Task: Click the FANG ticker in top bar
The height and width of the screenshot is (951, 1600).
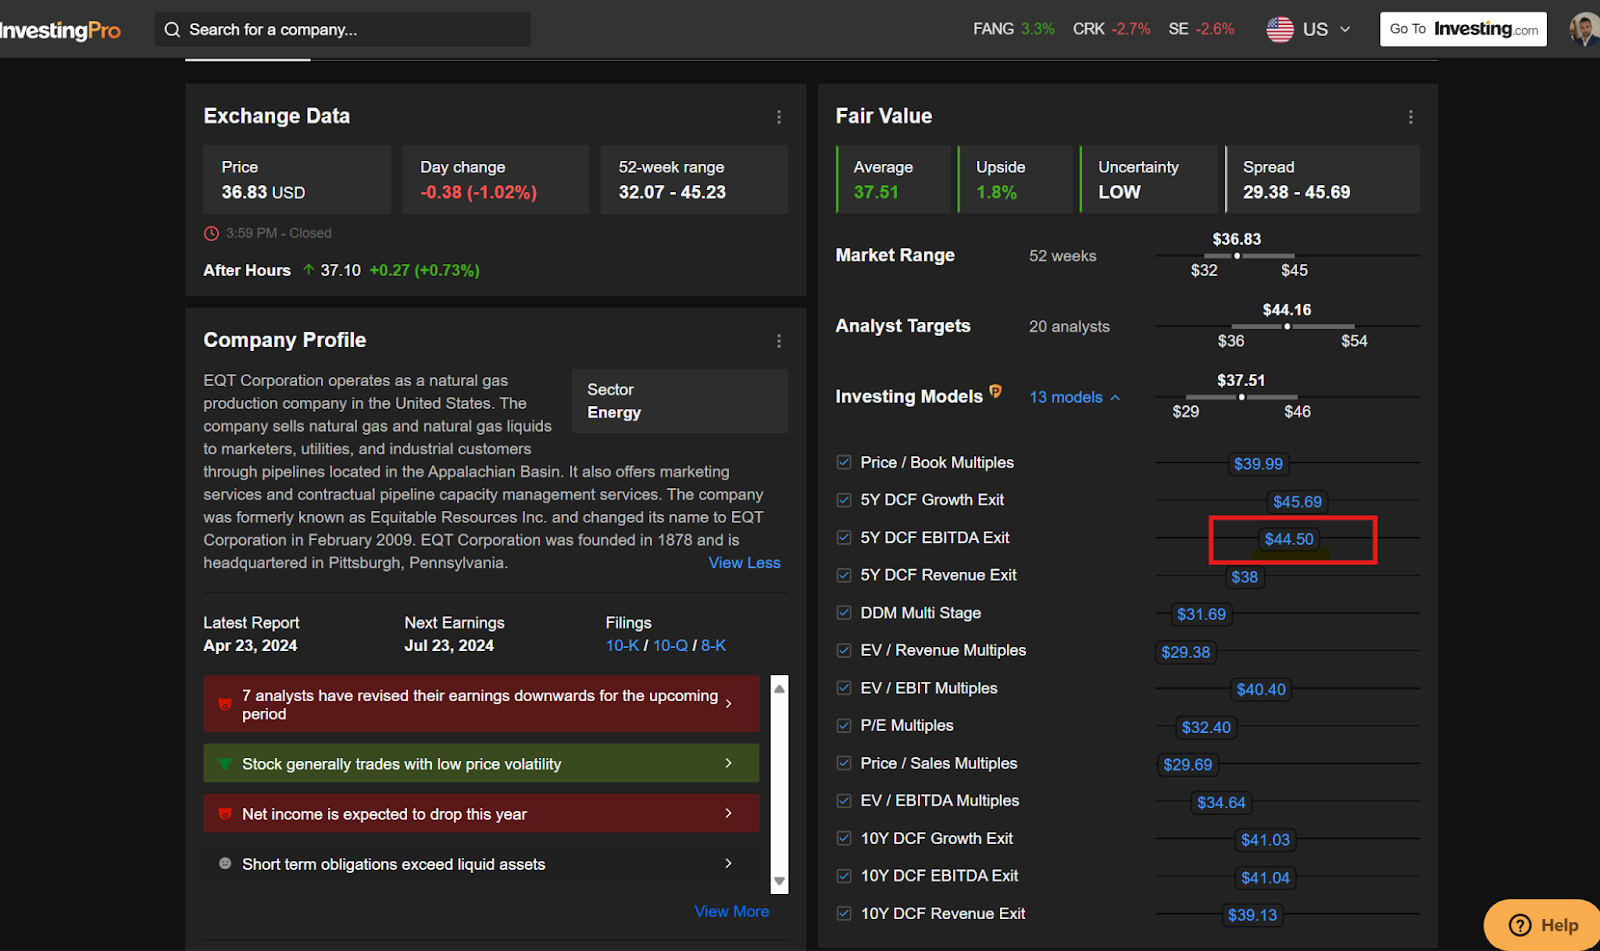Action: point(1013,29)
